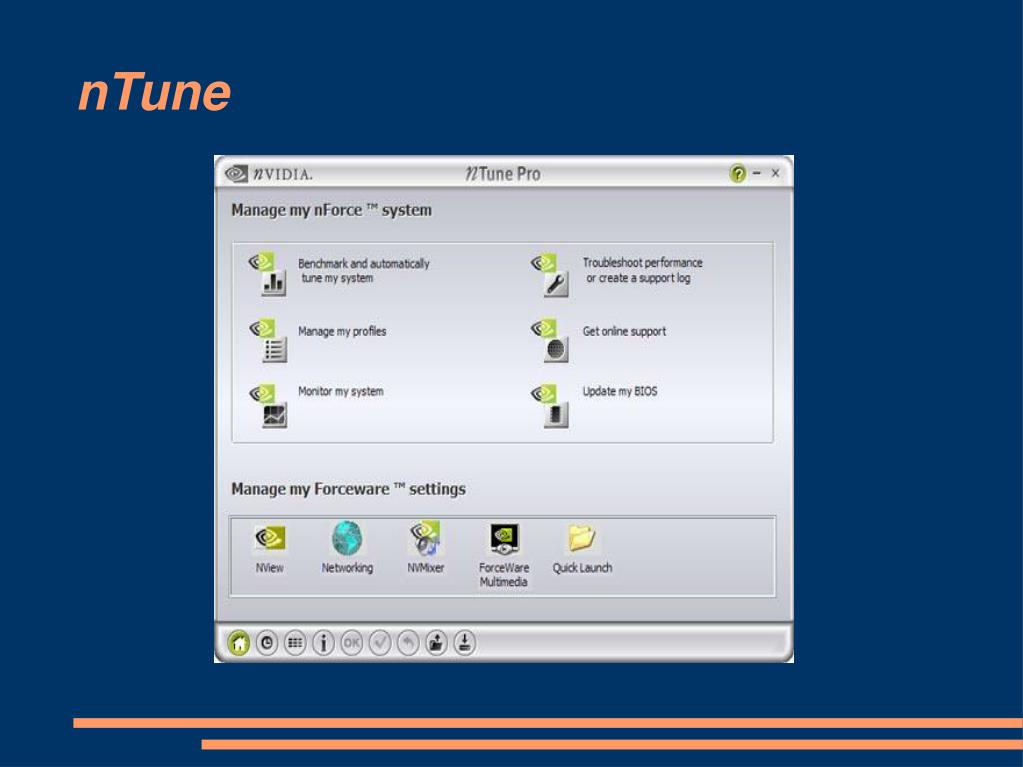Open the Get online support icon

pyautogui.click(x=550, y=340)
